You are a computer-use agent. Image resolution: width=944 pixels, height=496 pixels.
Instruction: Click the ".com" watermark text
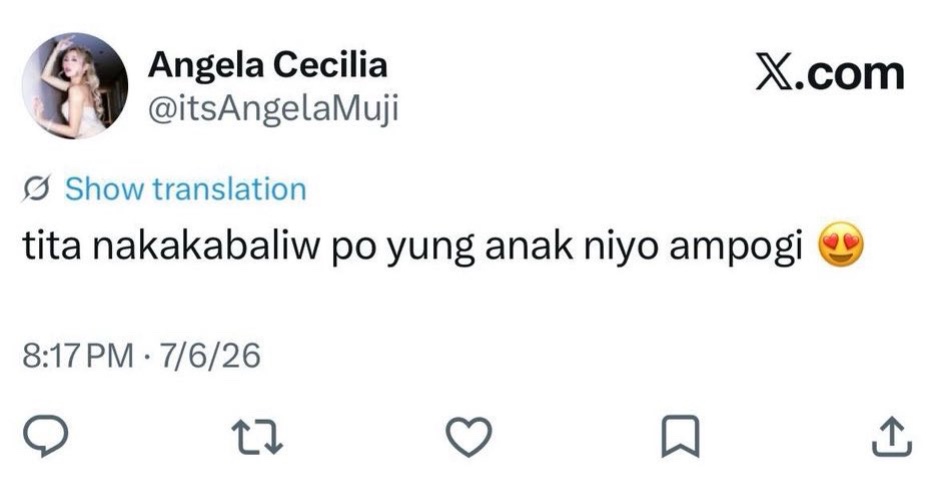pos(852,75)
